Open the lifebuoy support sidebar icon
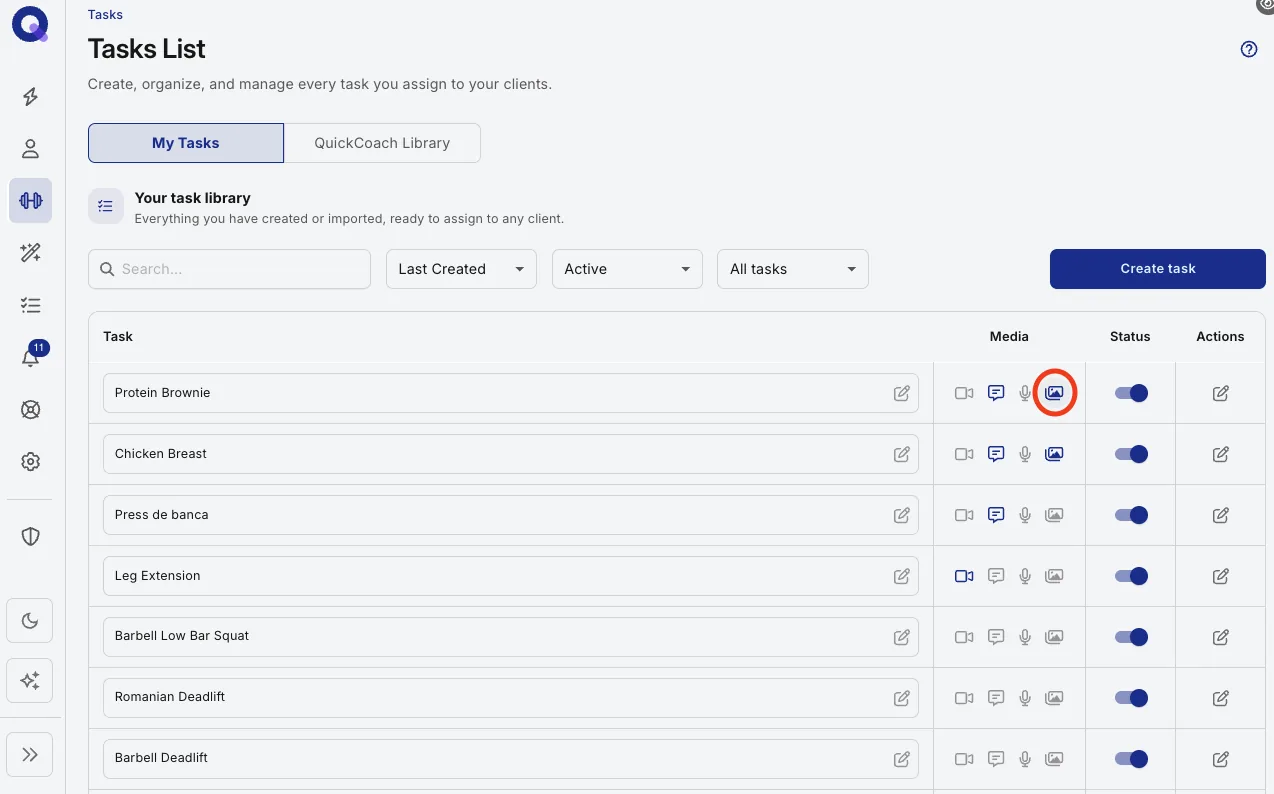 30,410
